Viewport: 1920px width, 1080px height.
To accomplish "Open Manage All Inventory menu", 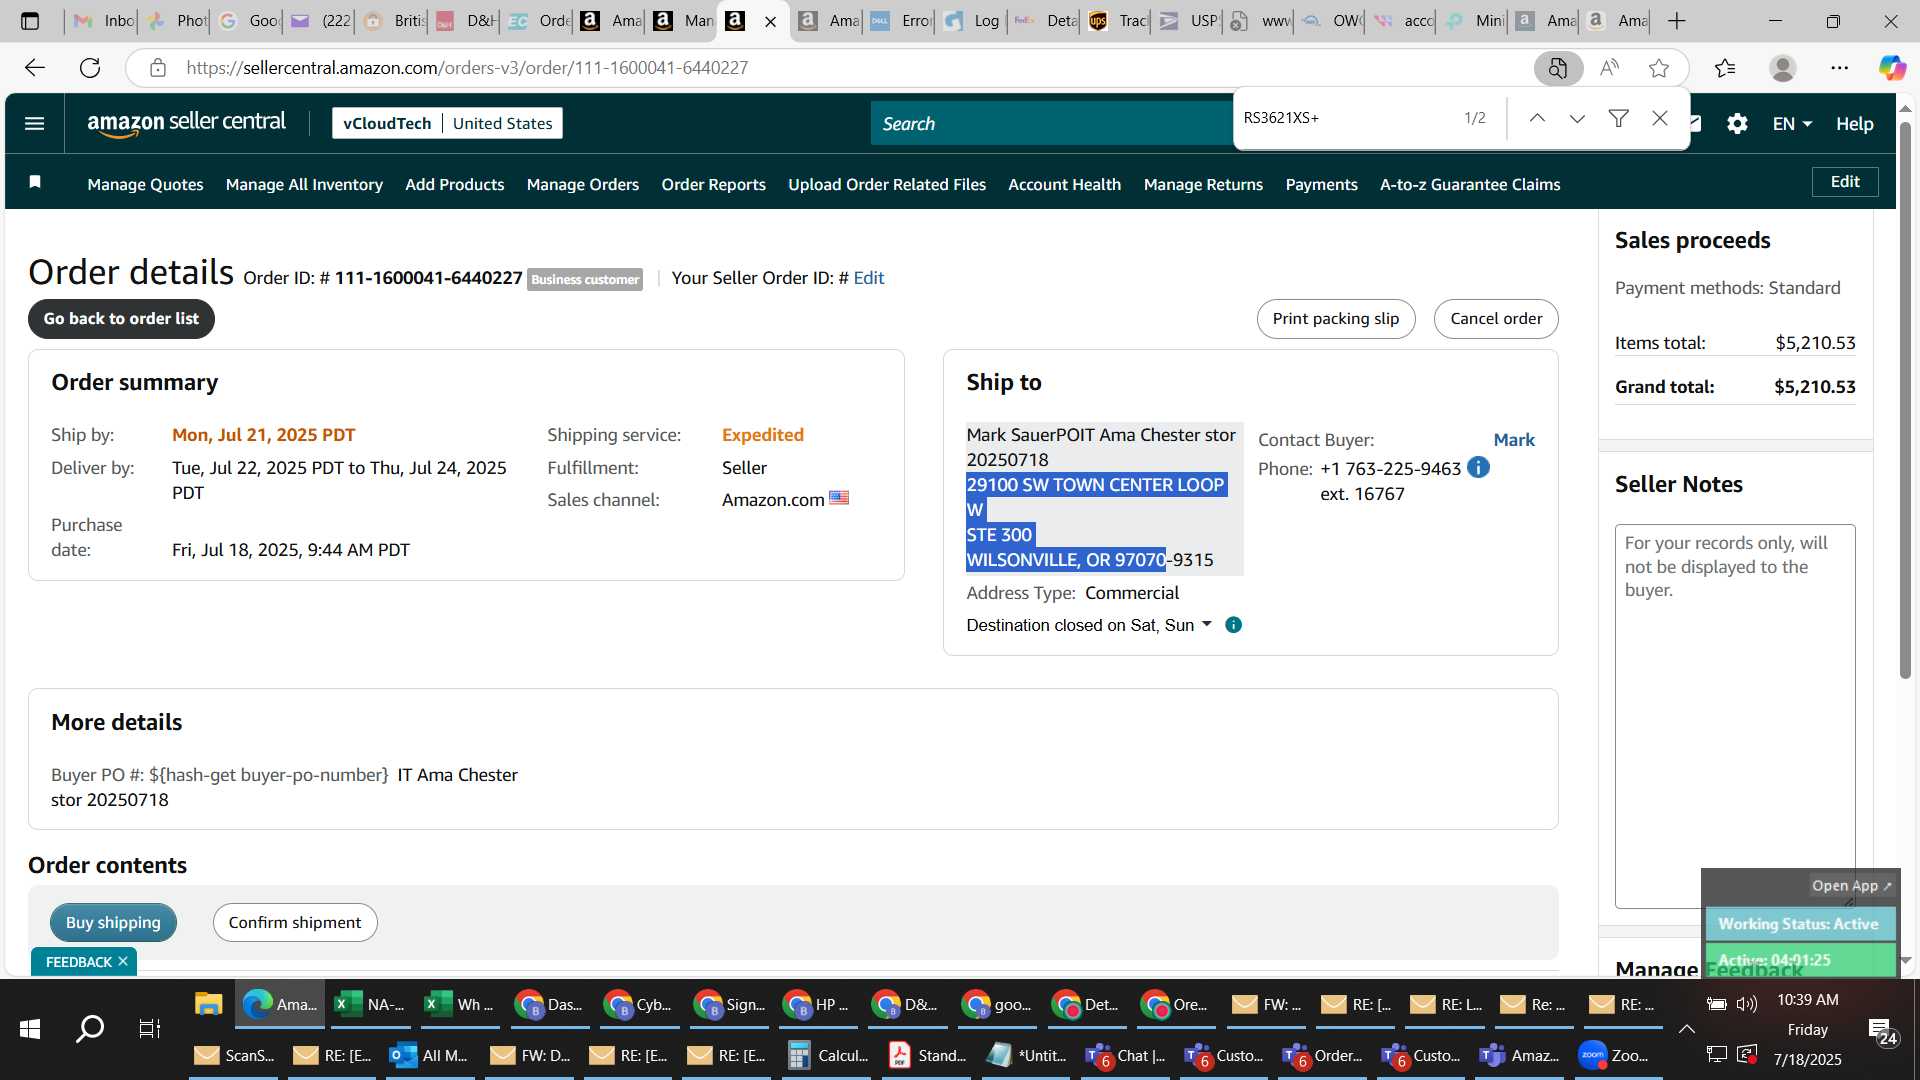I will point(304,184).
